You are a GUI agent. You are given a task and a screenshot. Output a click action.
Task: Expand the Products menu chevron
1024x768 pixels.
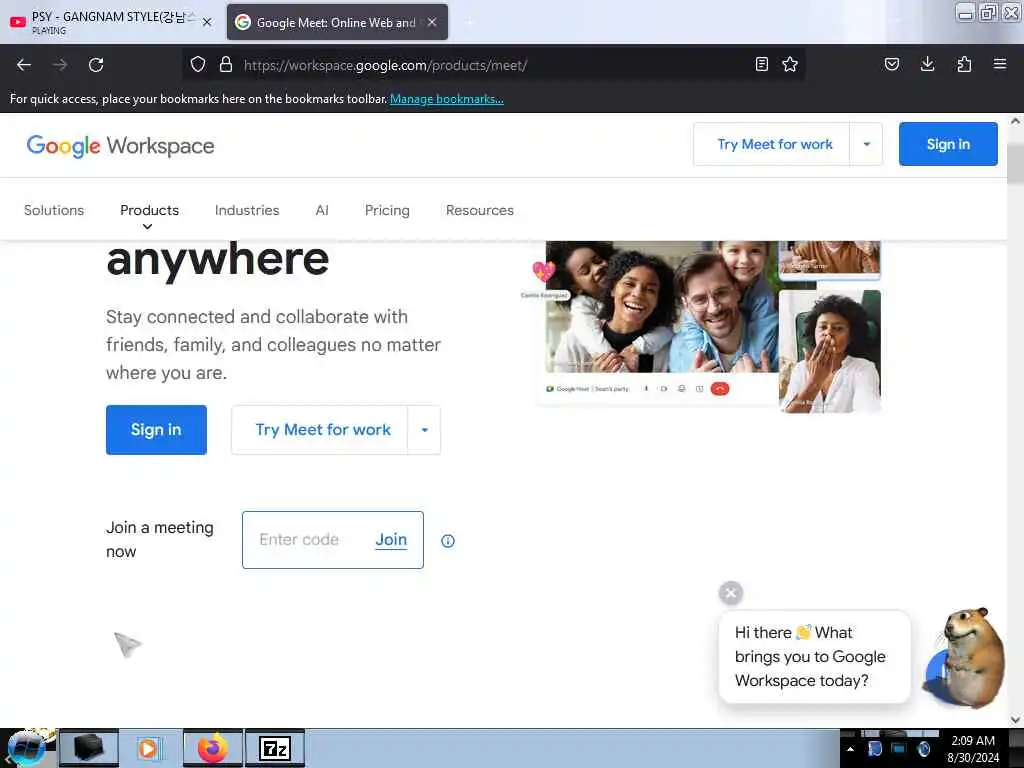[148, 227]
